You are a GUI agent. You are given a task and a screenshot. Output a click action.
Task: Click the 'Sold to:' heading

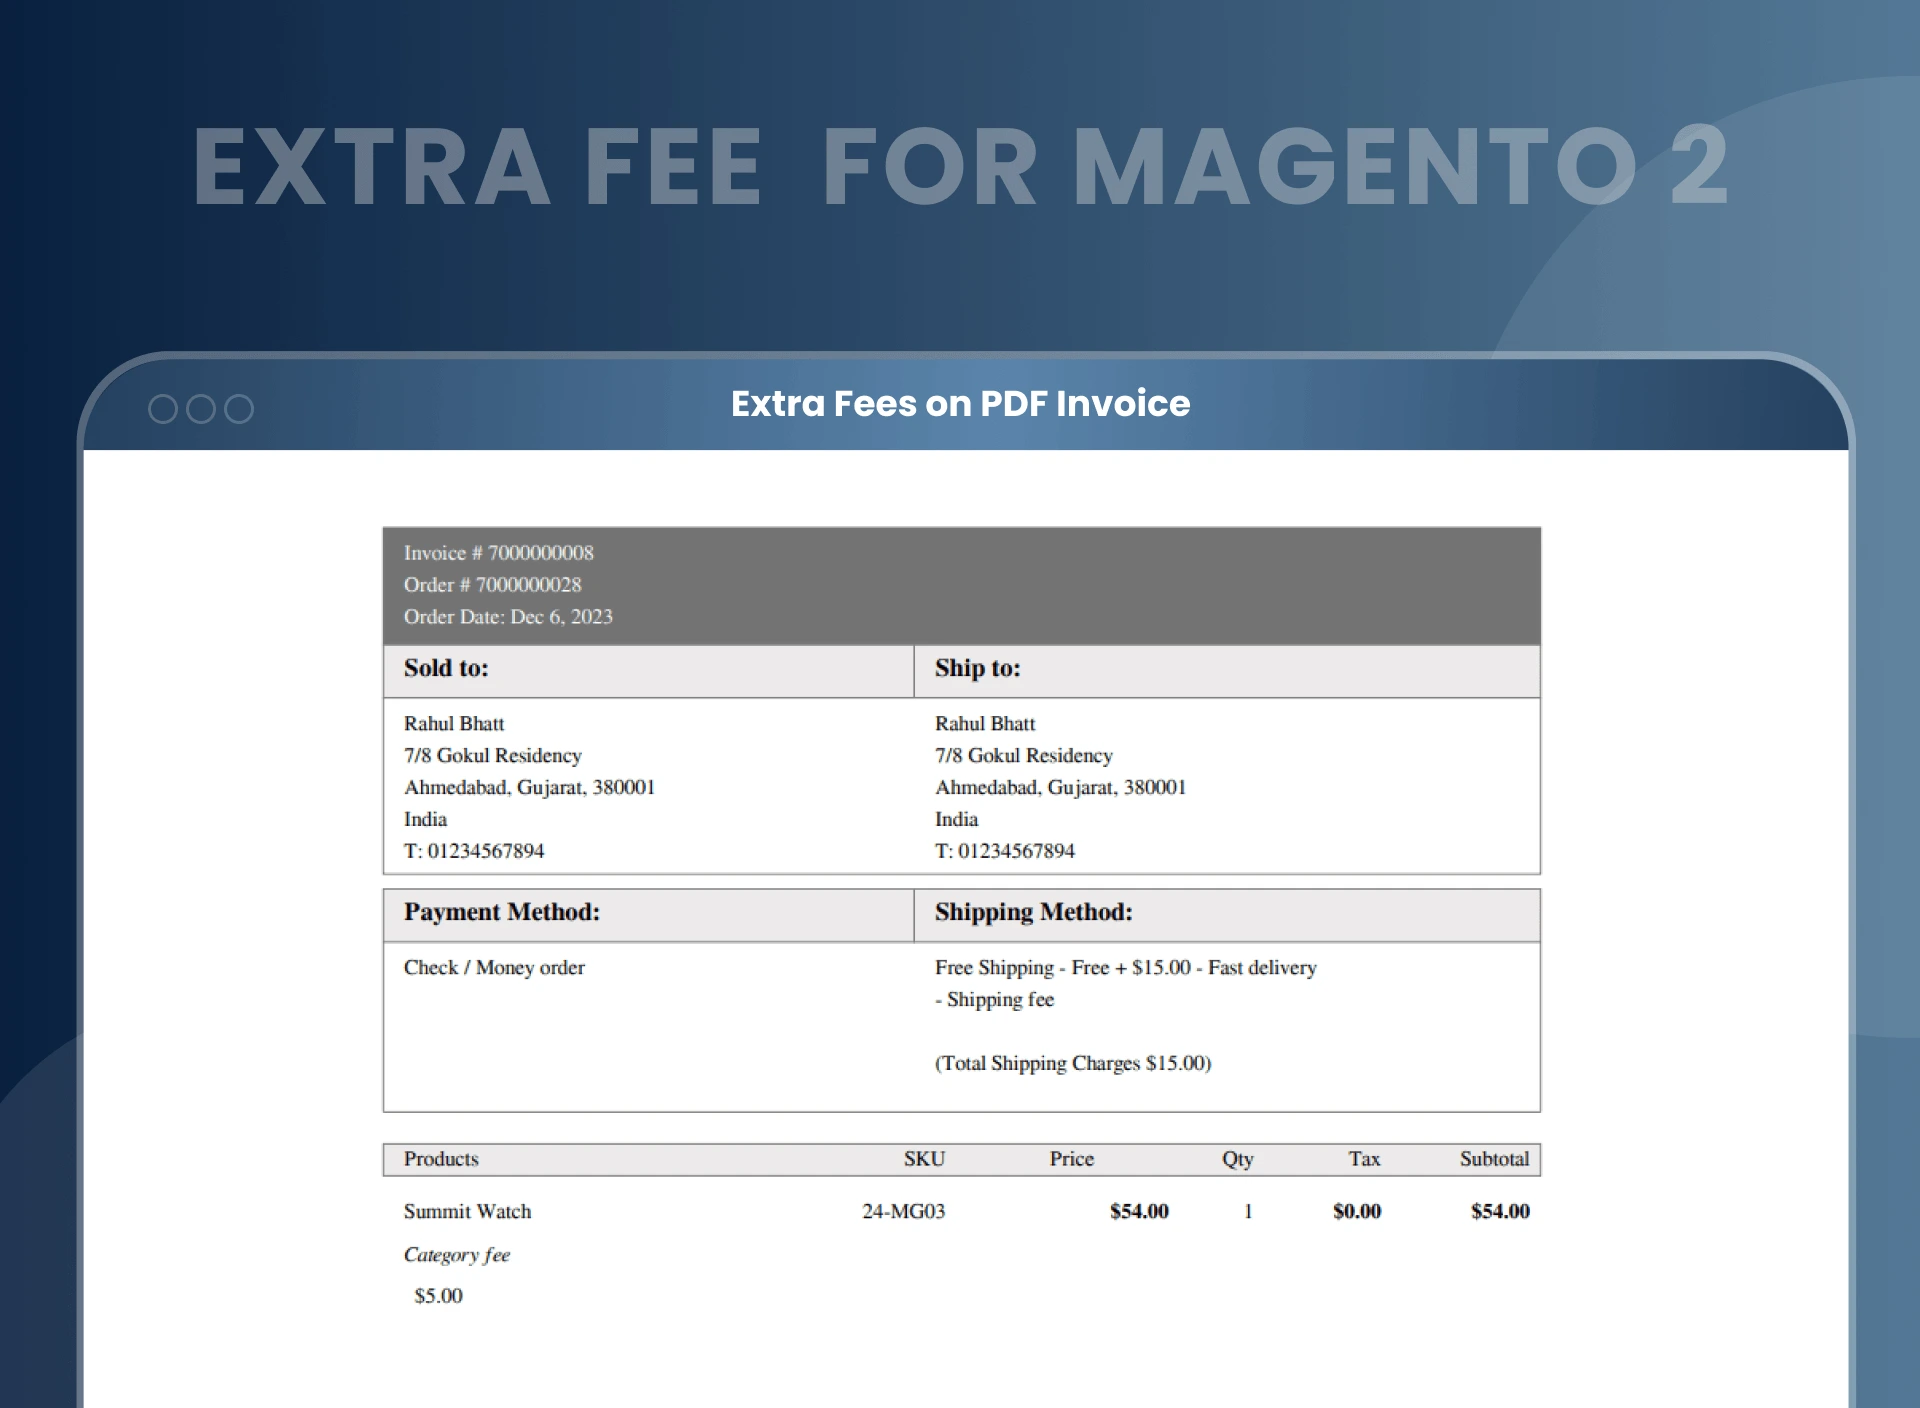[x=446, y=668]
